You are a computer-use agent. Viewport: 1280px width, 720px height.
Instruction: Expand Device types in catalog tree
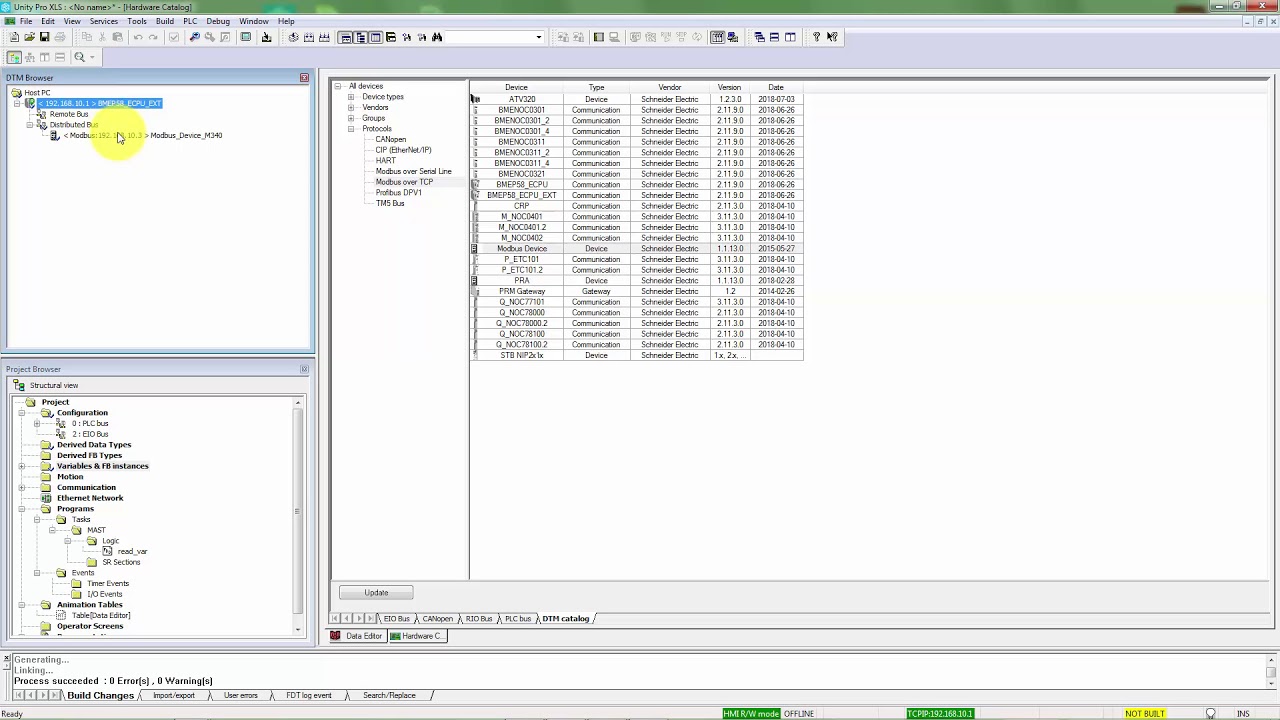tap(351, 97)
